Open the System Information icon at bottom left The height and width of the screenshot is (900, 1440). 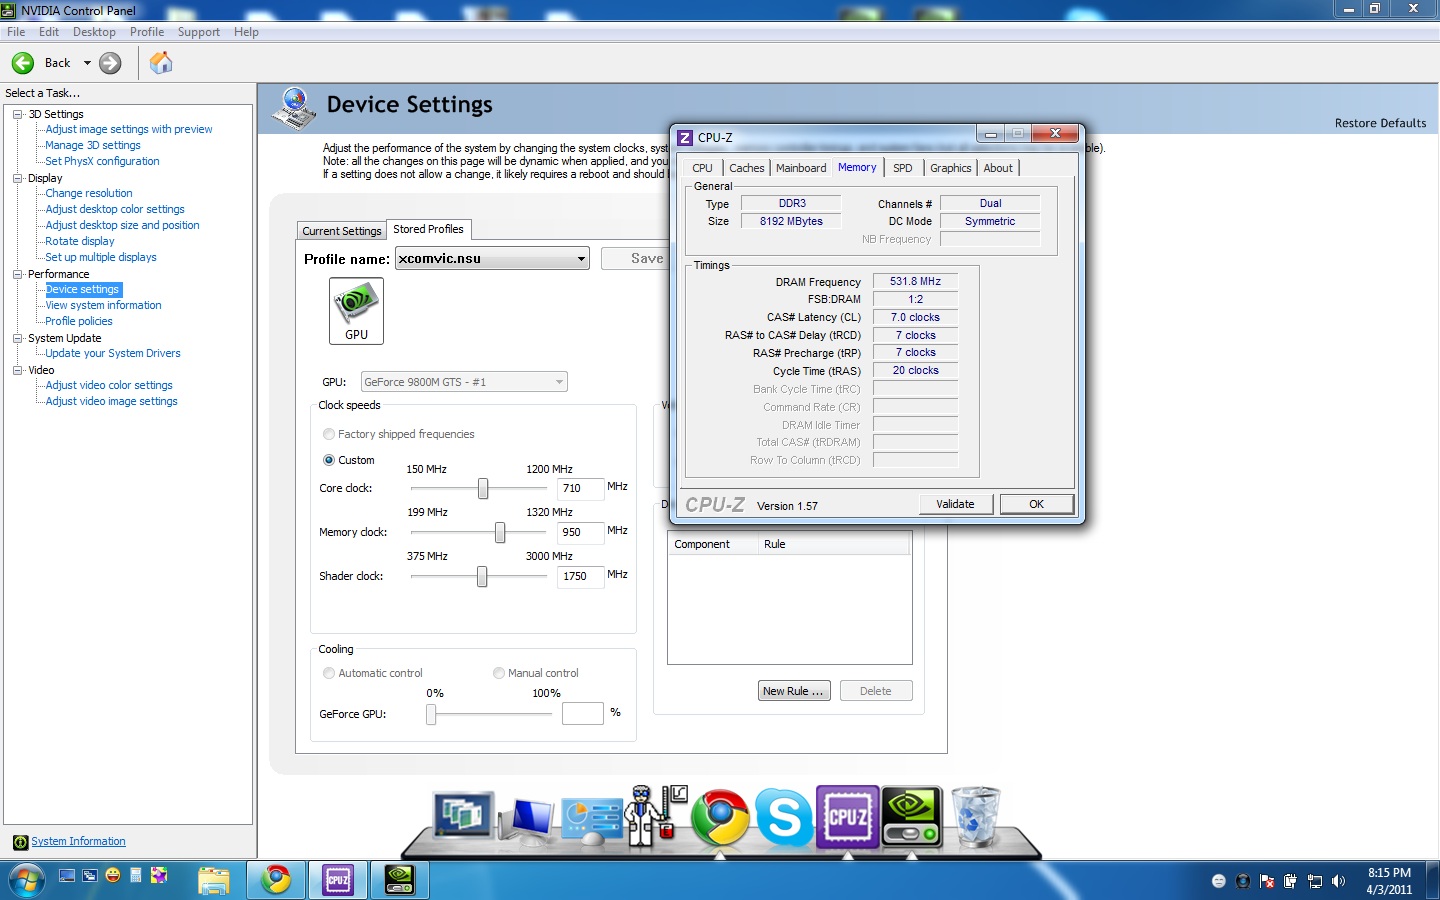point(20,842)
